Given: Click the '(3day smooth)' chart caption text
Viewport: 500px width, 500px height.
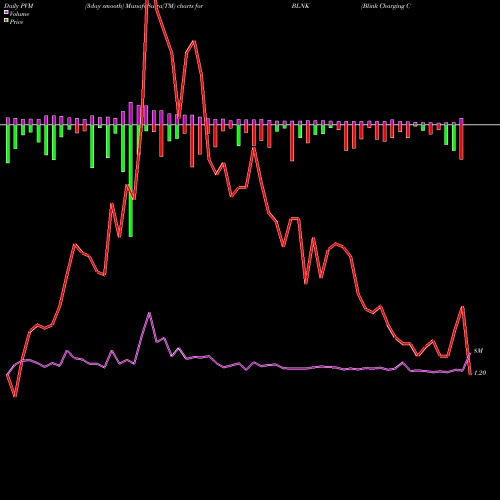Looking at the screenshot, I should (104, 6).
